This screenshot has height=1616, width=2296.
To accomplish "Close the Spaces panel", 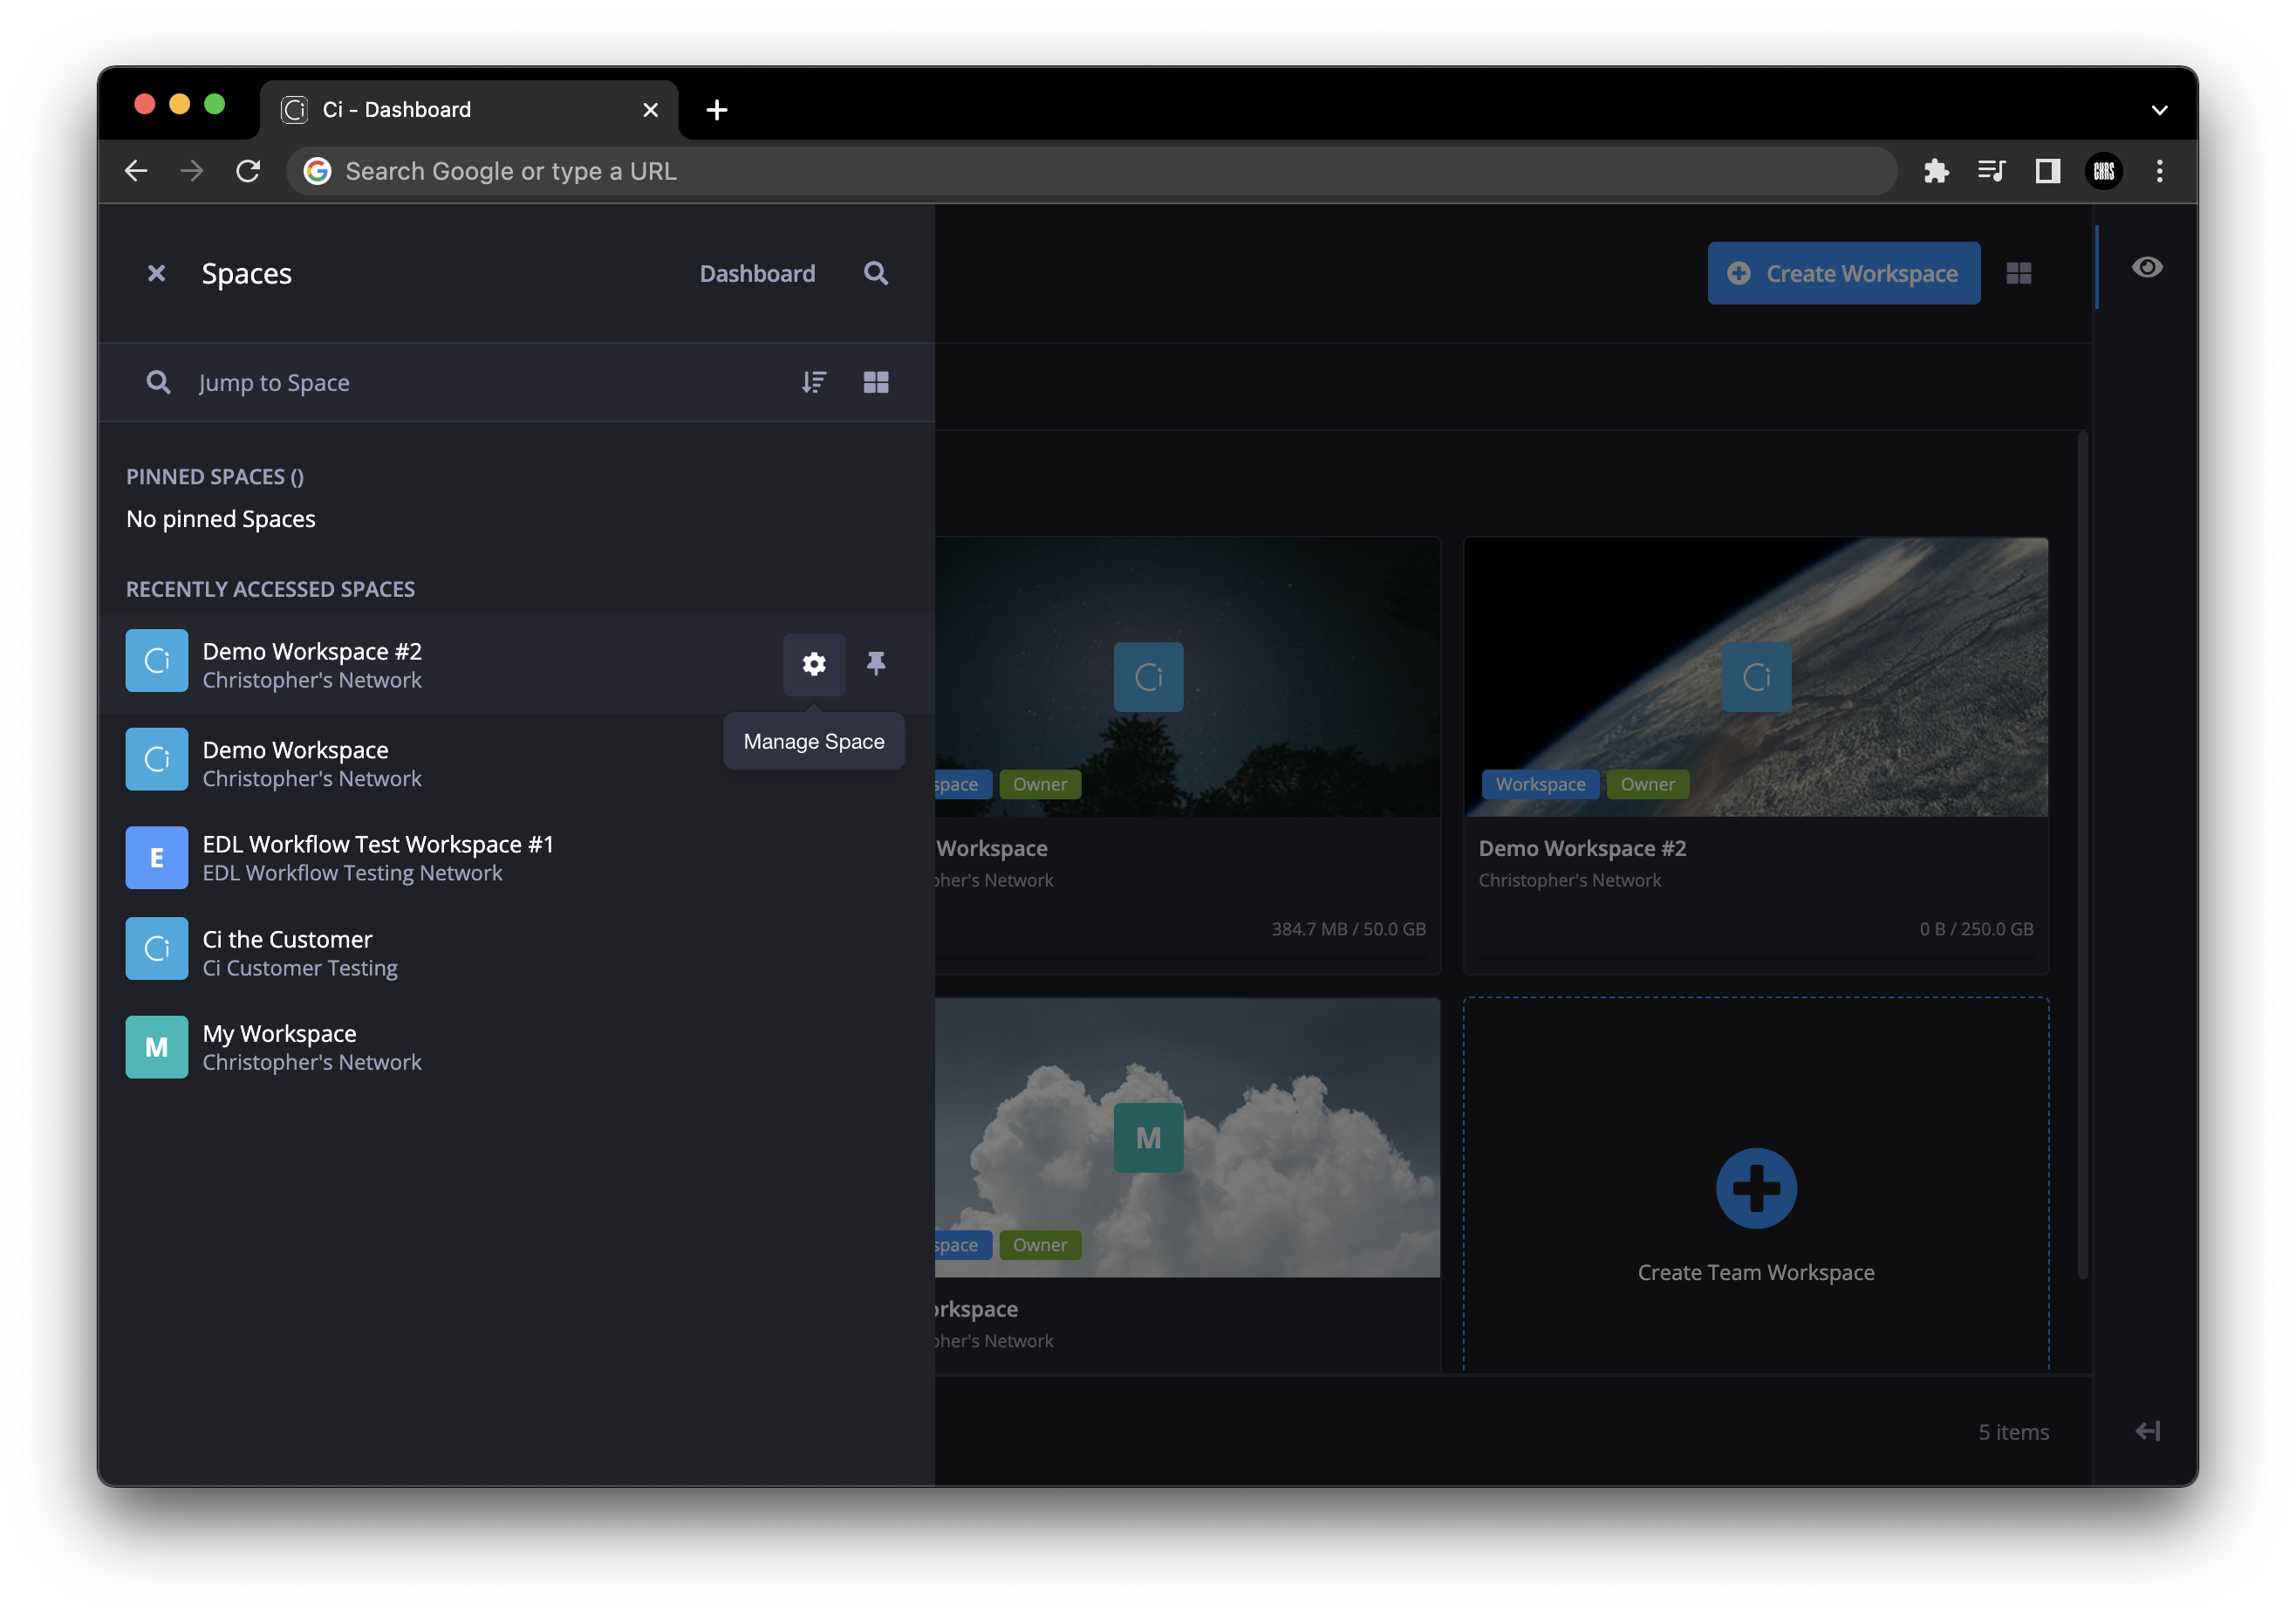I will [x=156, y=273].
